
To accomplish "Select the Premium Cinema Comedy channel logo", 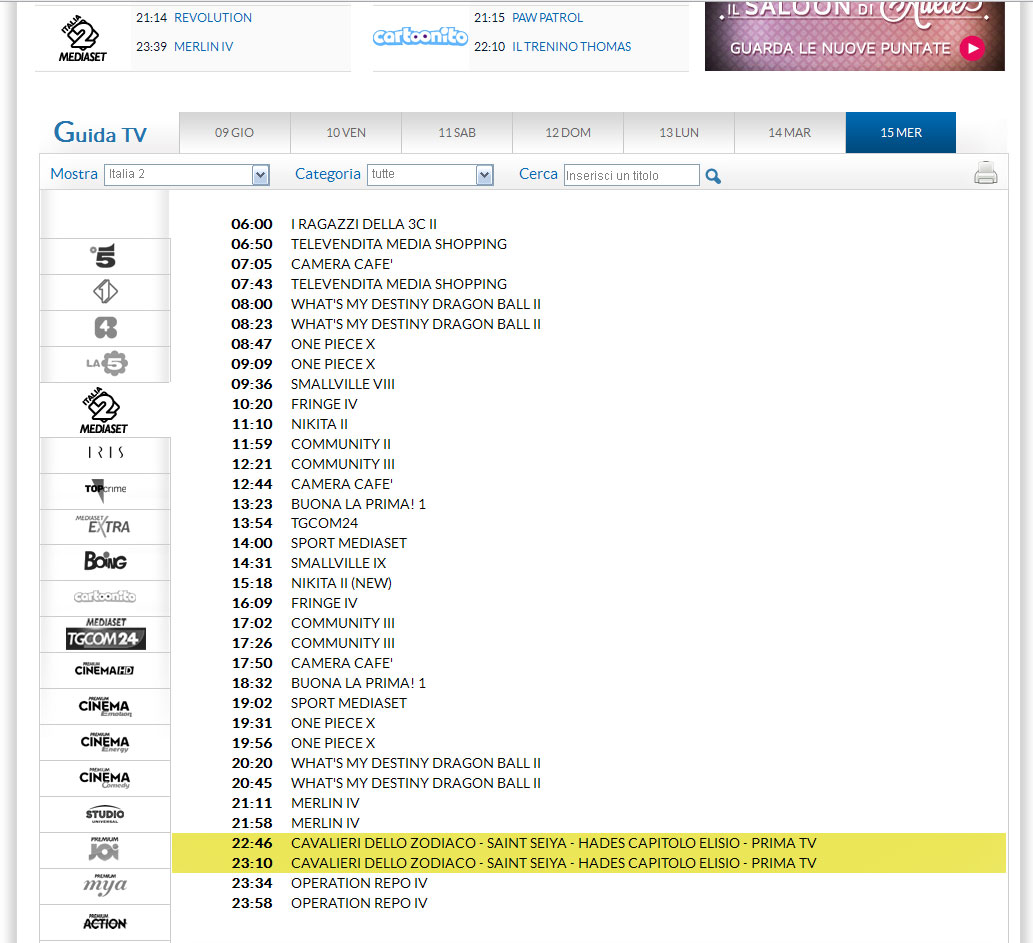I will click(x=105, y=778).
